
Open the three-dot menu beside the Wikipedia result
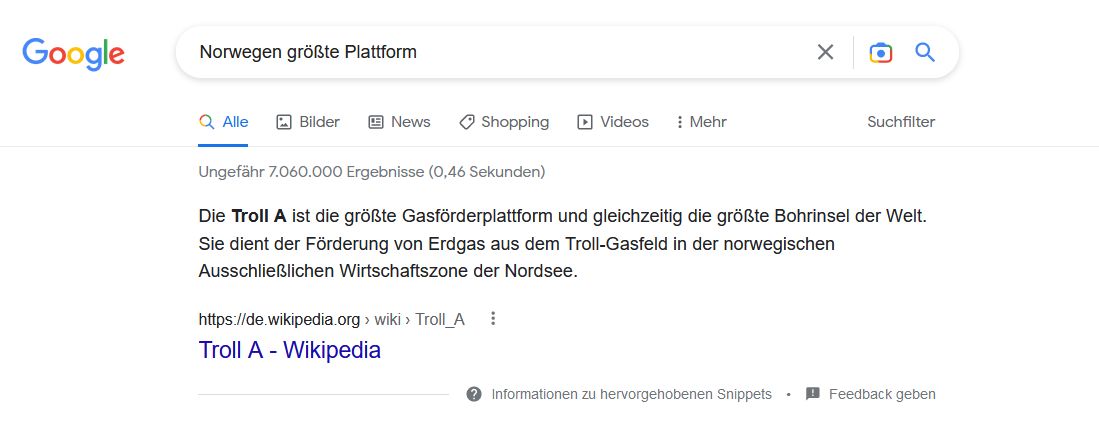(x=492, y=320)
